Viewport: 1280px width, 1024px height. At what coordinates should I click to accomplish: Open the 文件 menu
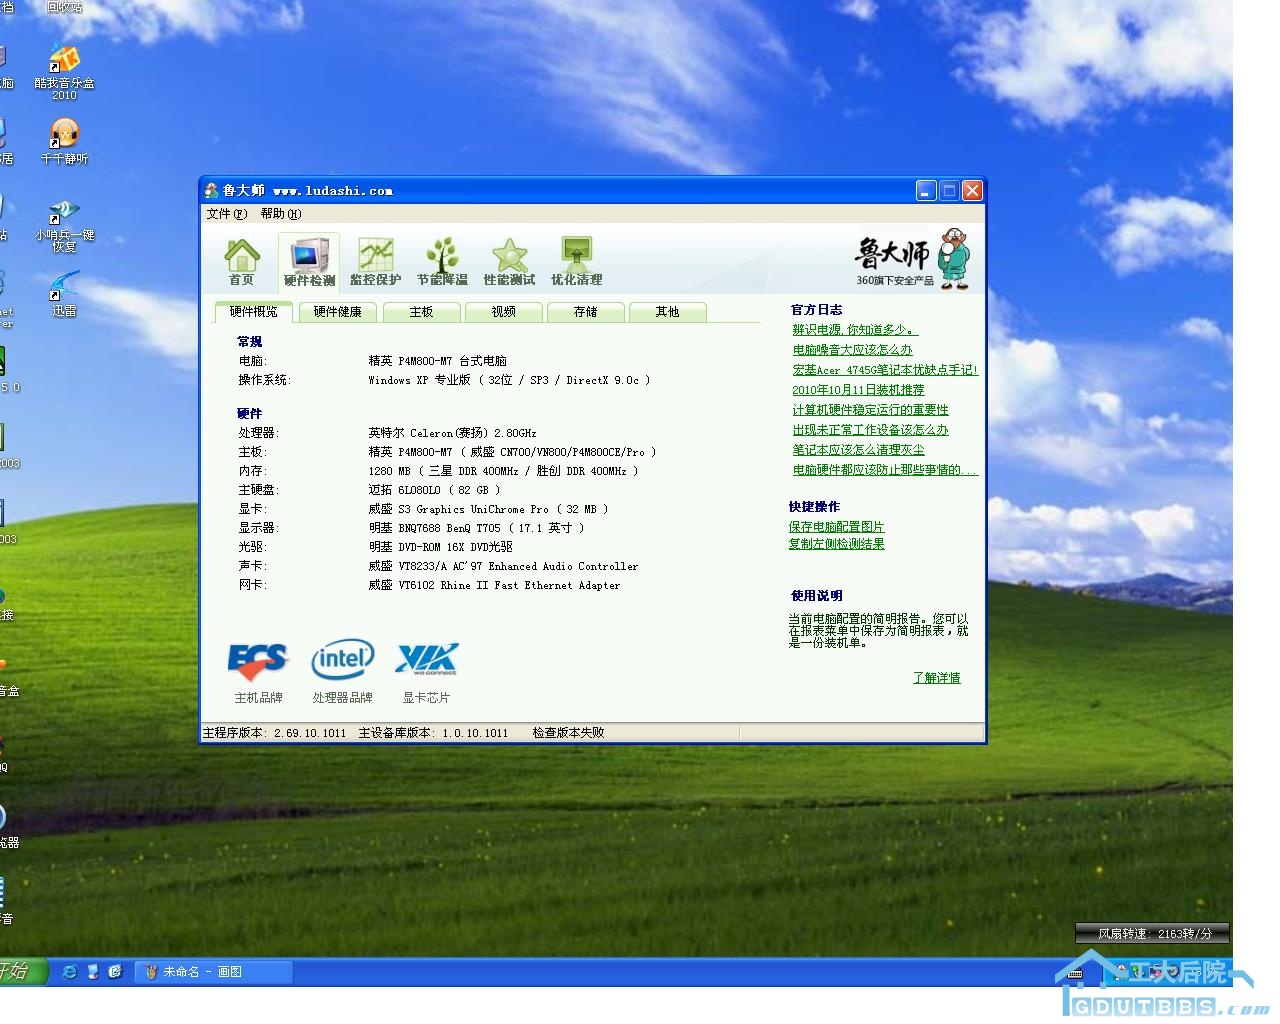(226, 213)
